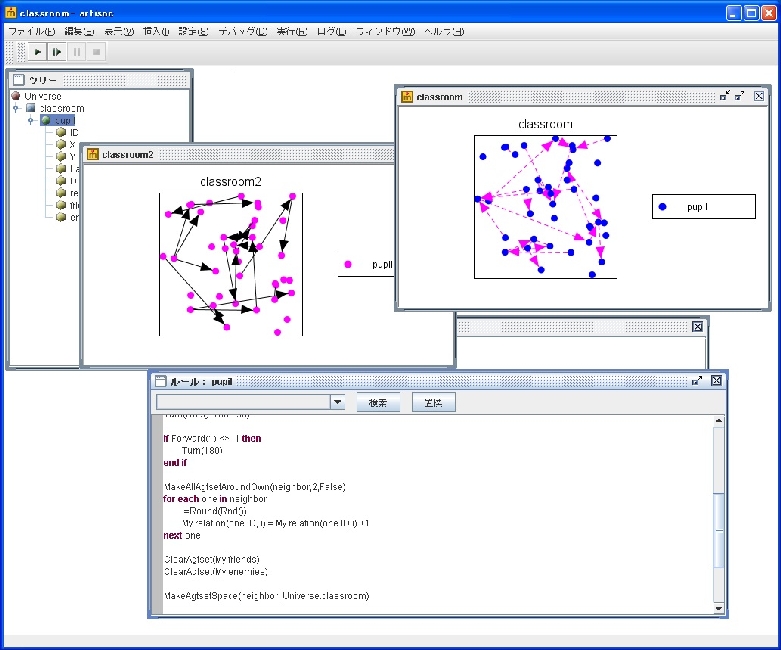Image resolution: width=781 pixels, height=650 pixels.
Task: Click the search text field in rule editor
Action: (x=243, y=402)
